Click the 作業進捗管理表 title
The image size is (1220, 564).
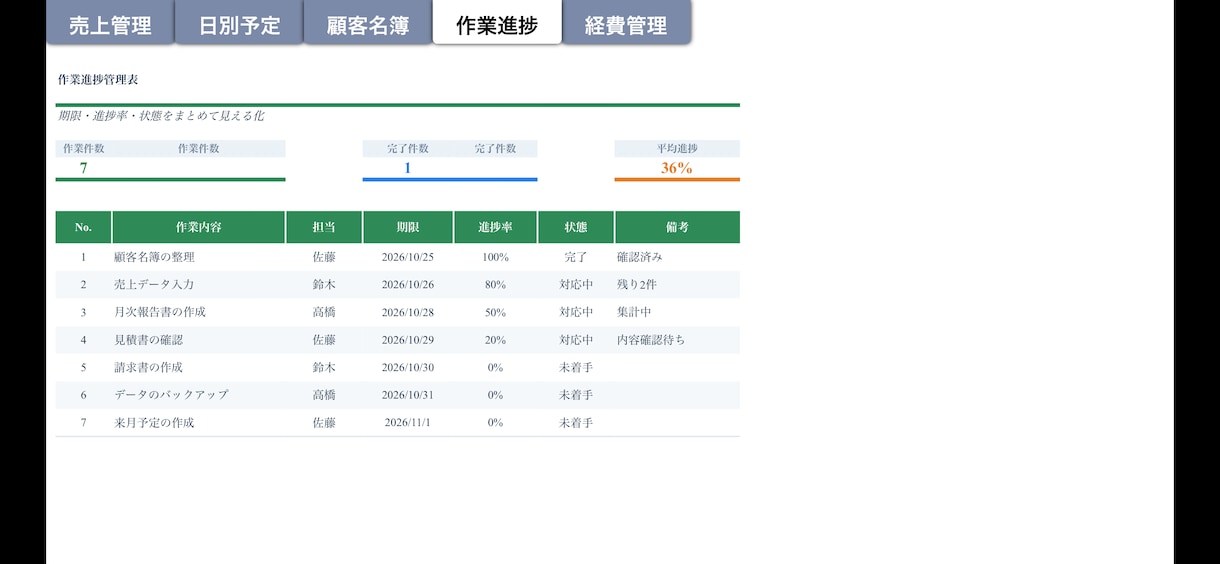tap(98, 79)
